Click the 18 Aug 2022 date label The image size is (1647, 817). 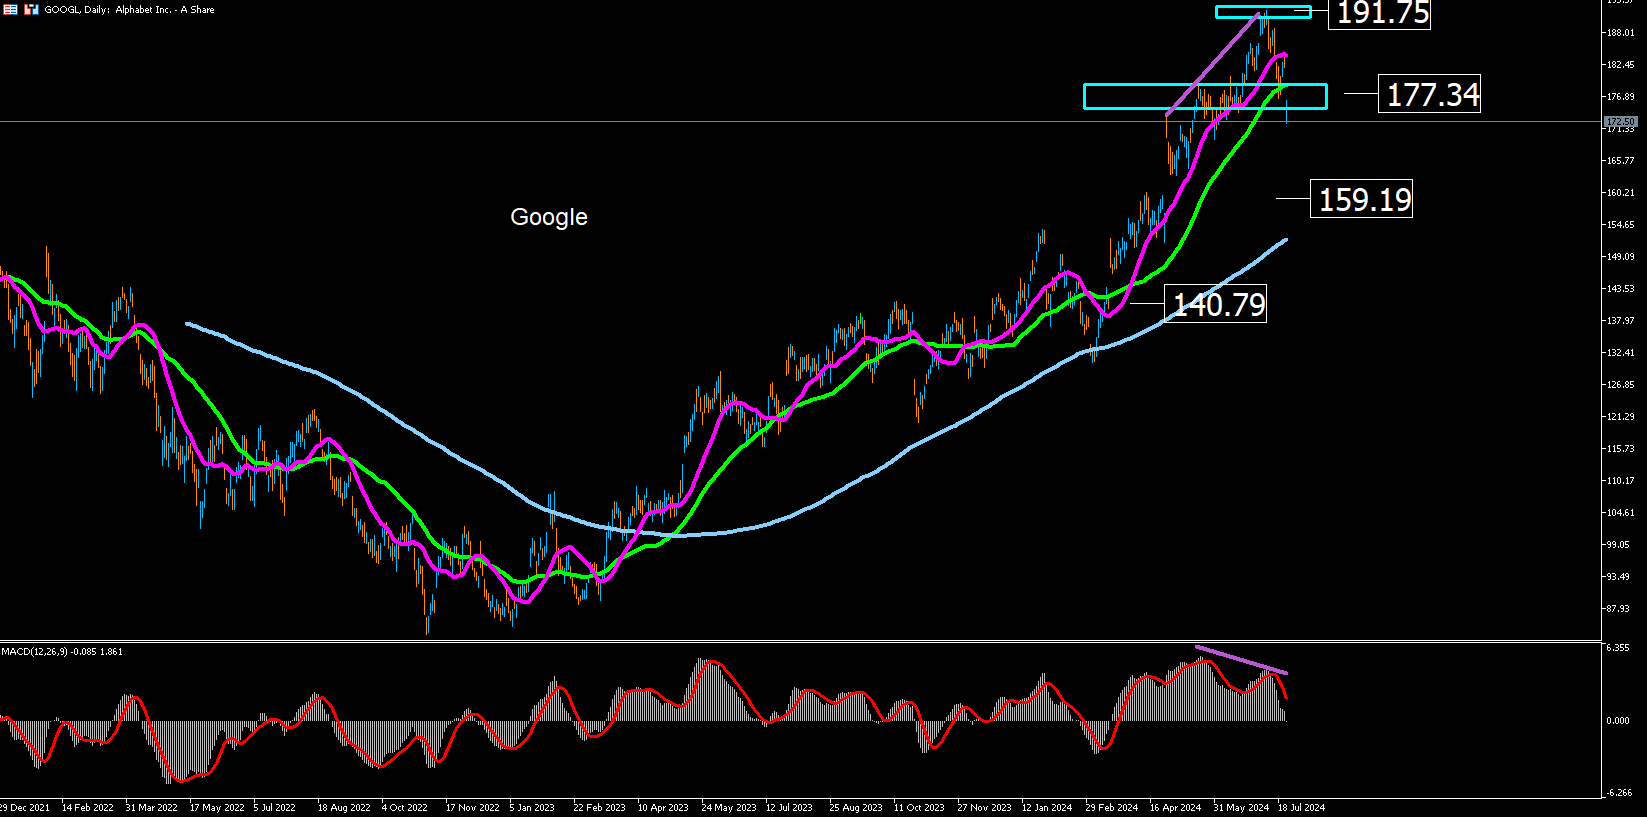[x=344, y=807]
